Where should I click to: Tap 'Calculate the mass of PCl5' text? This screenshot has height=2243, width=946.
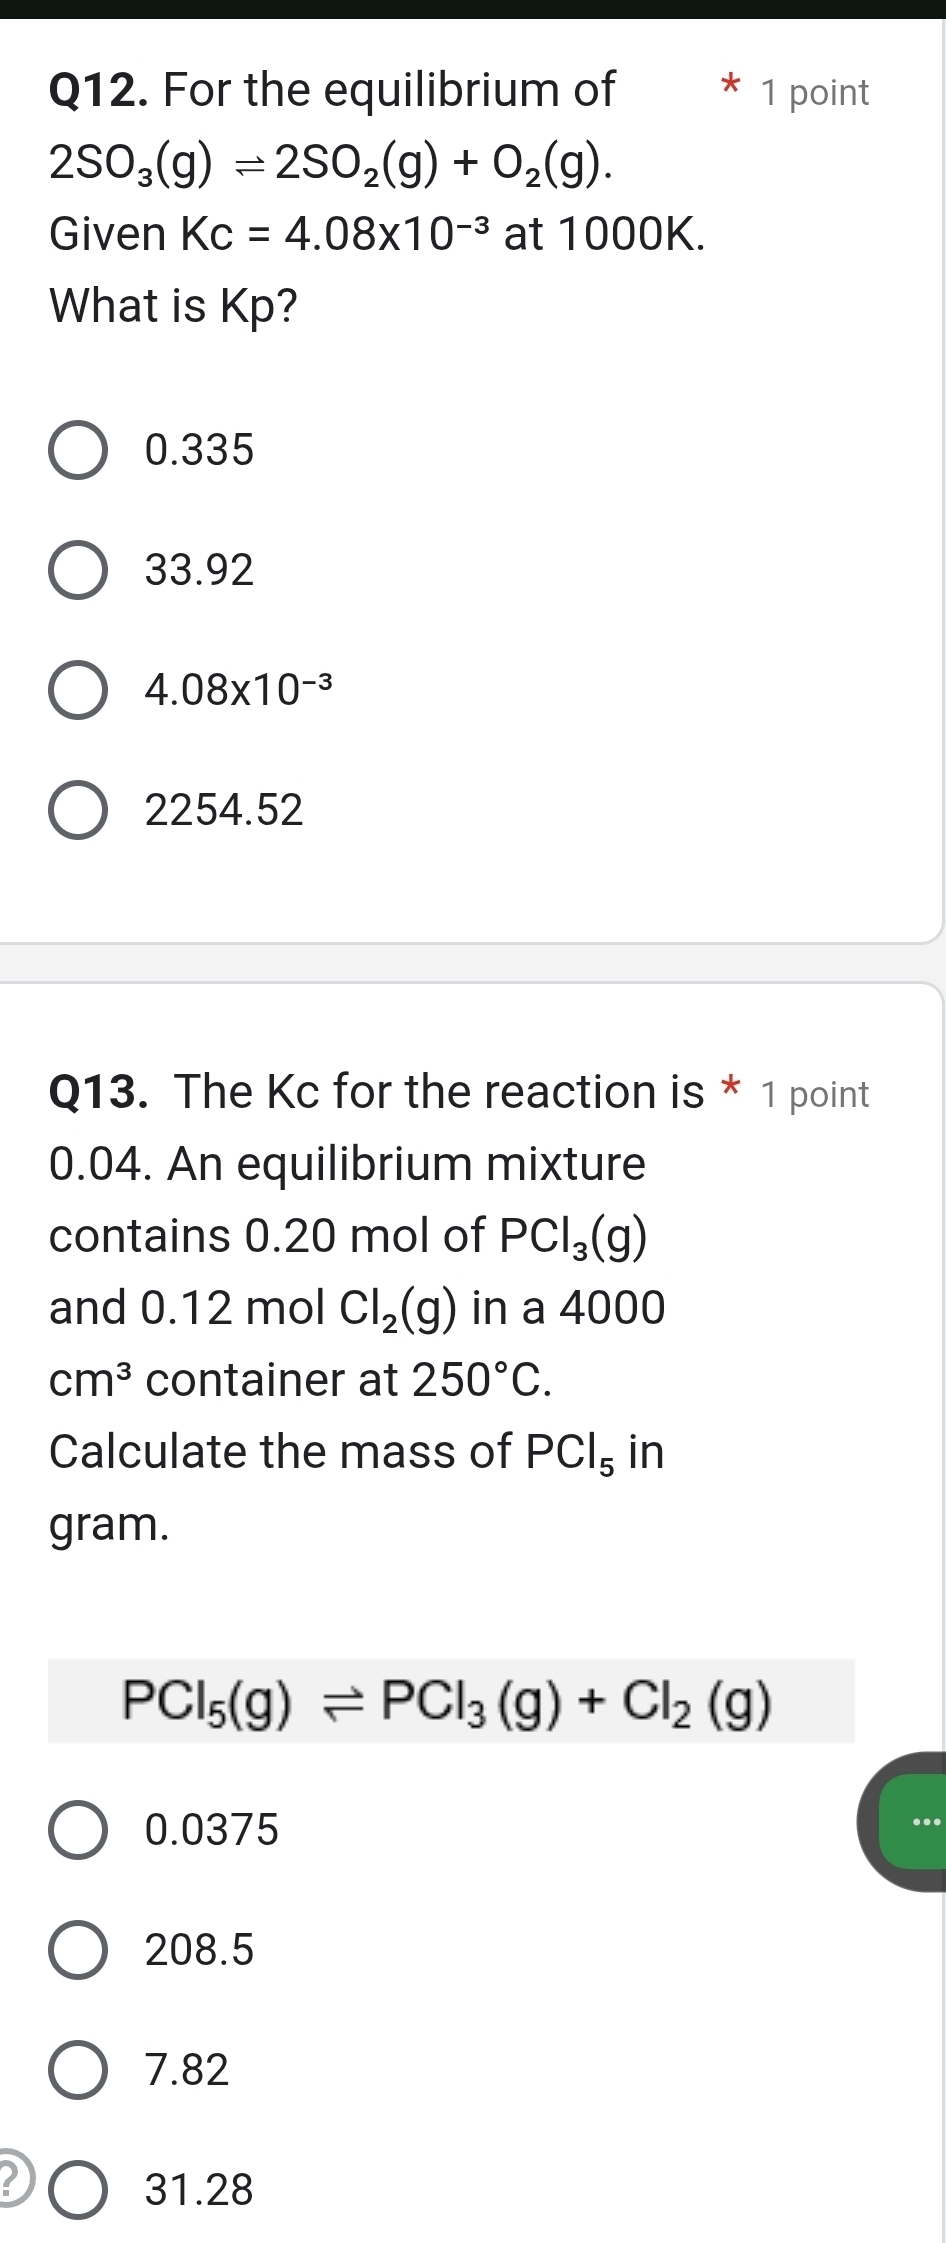356,1453
